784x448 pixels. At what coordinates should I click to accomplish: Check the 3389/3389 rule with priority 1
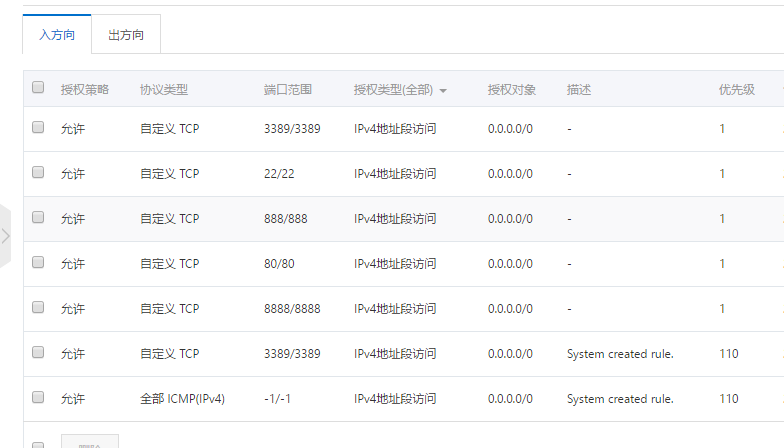[x=38, y=128]
